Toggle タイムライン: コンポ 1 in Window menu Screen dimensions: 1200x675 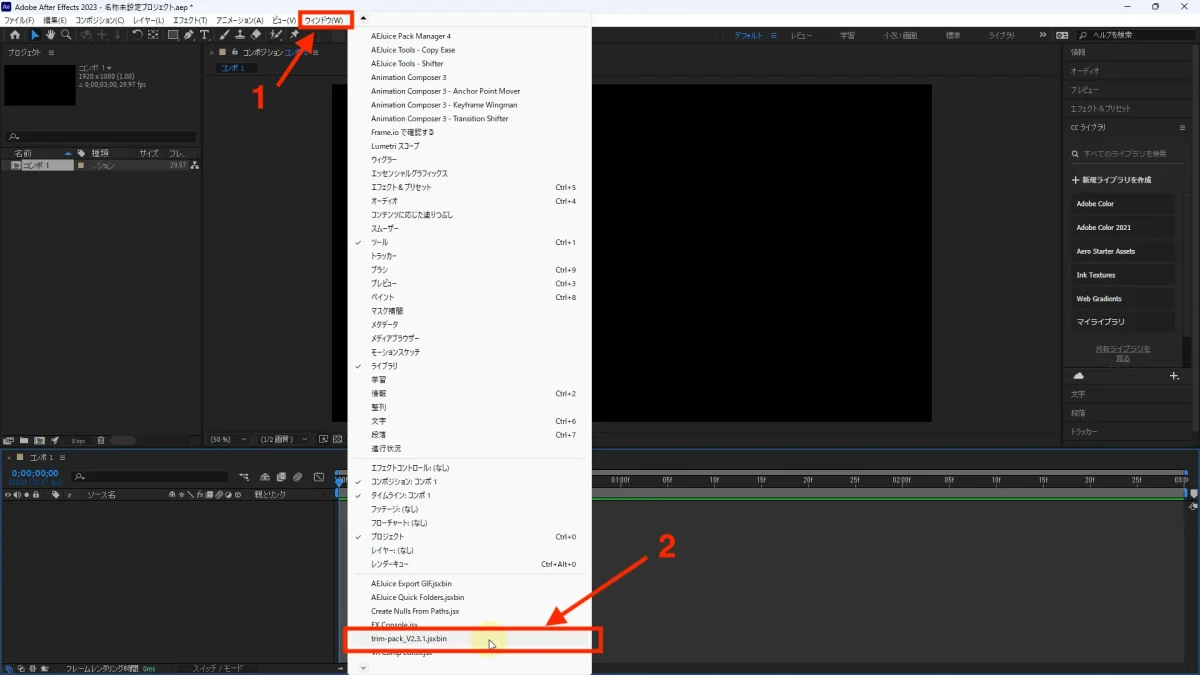(x=470, y=495)
